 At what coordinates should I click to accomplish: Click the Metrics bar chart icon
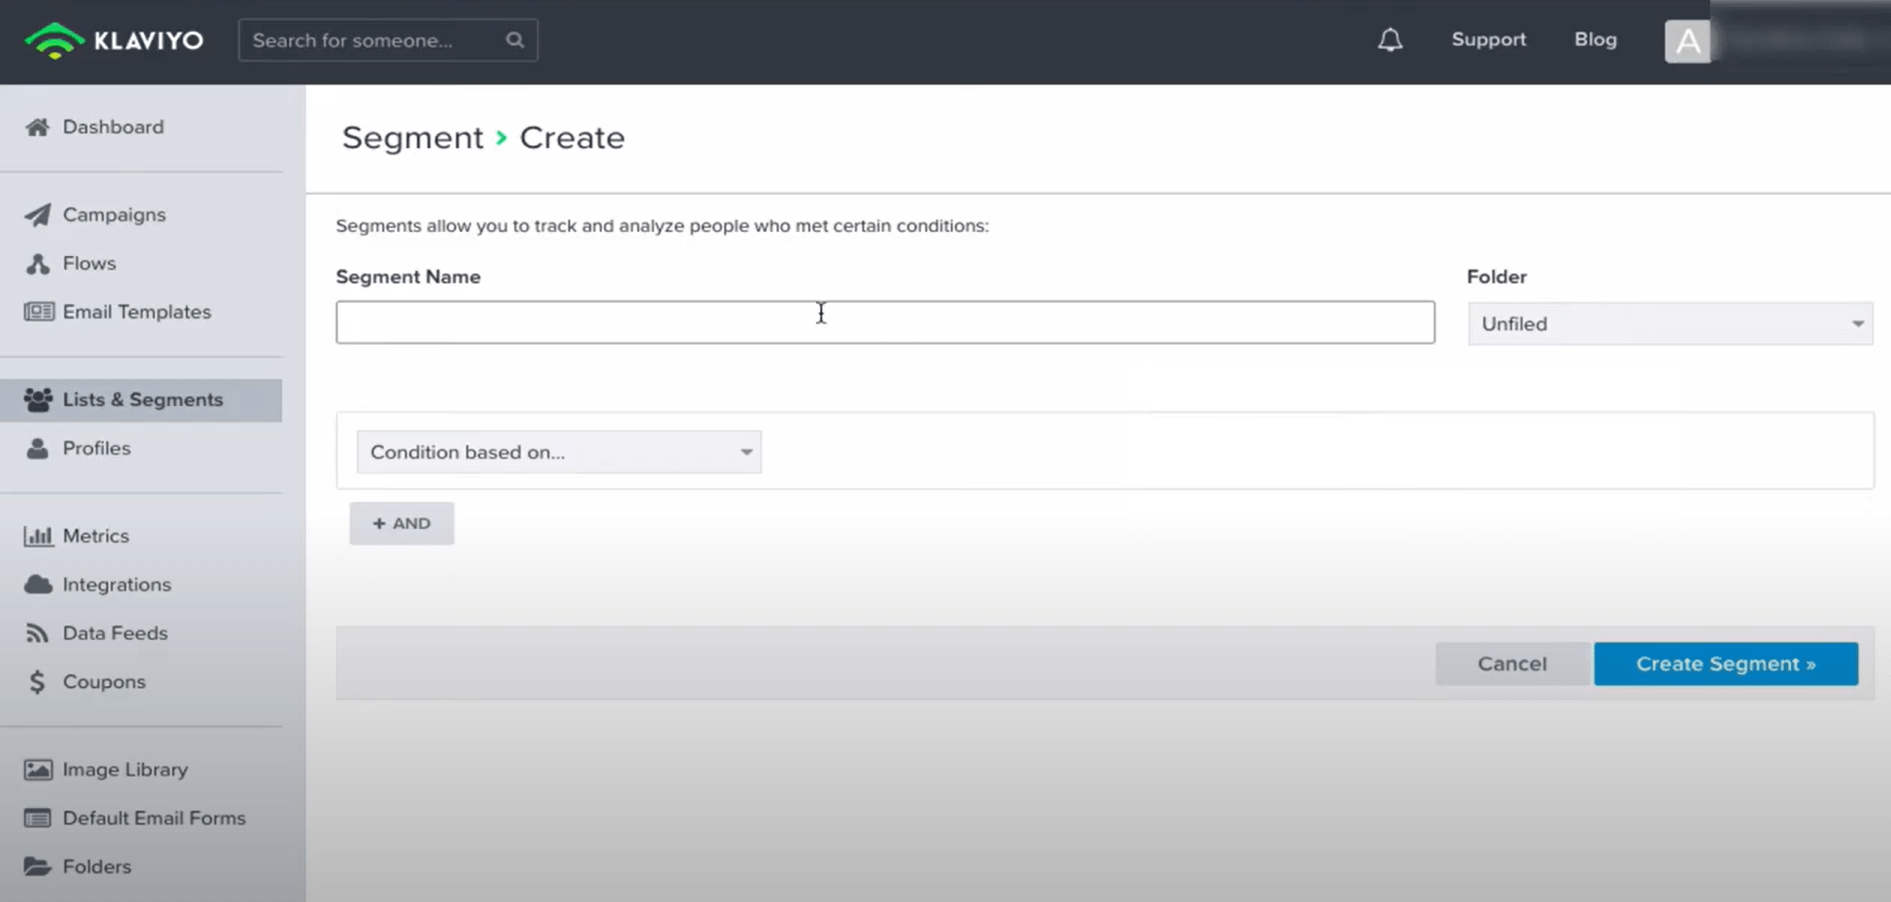[38, 536]
